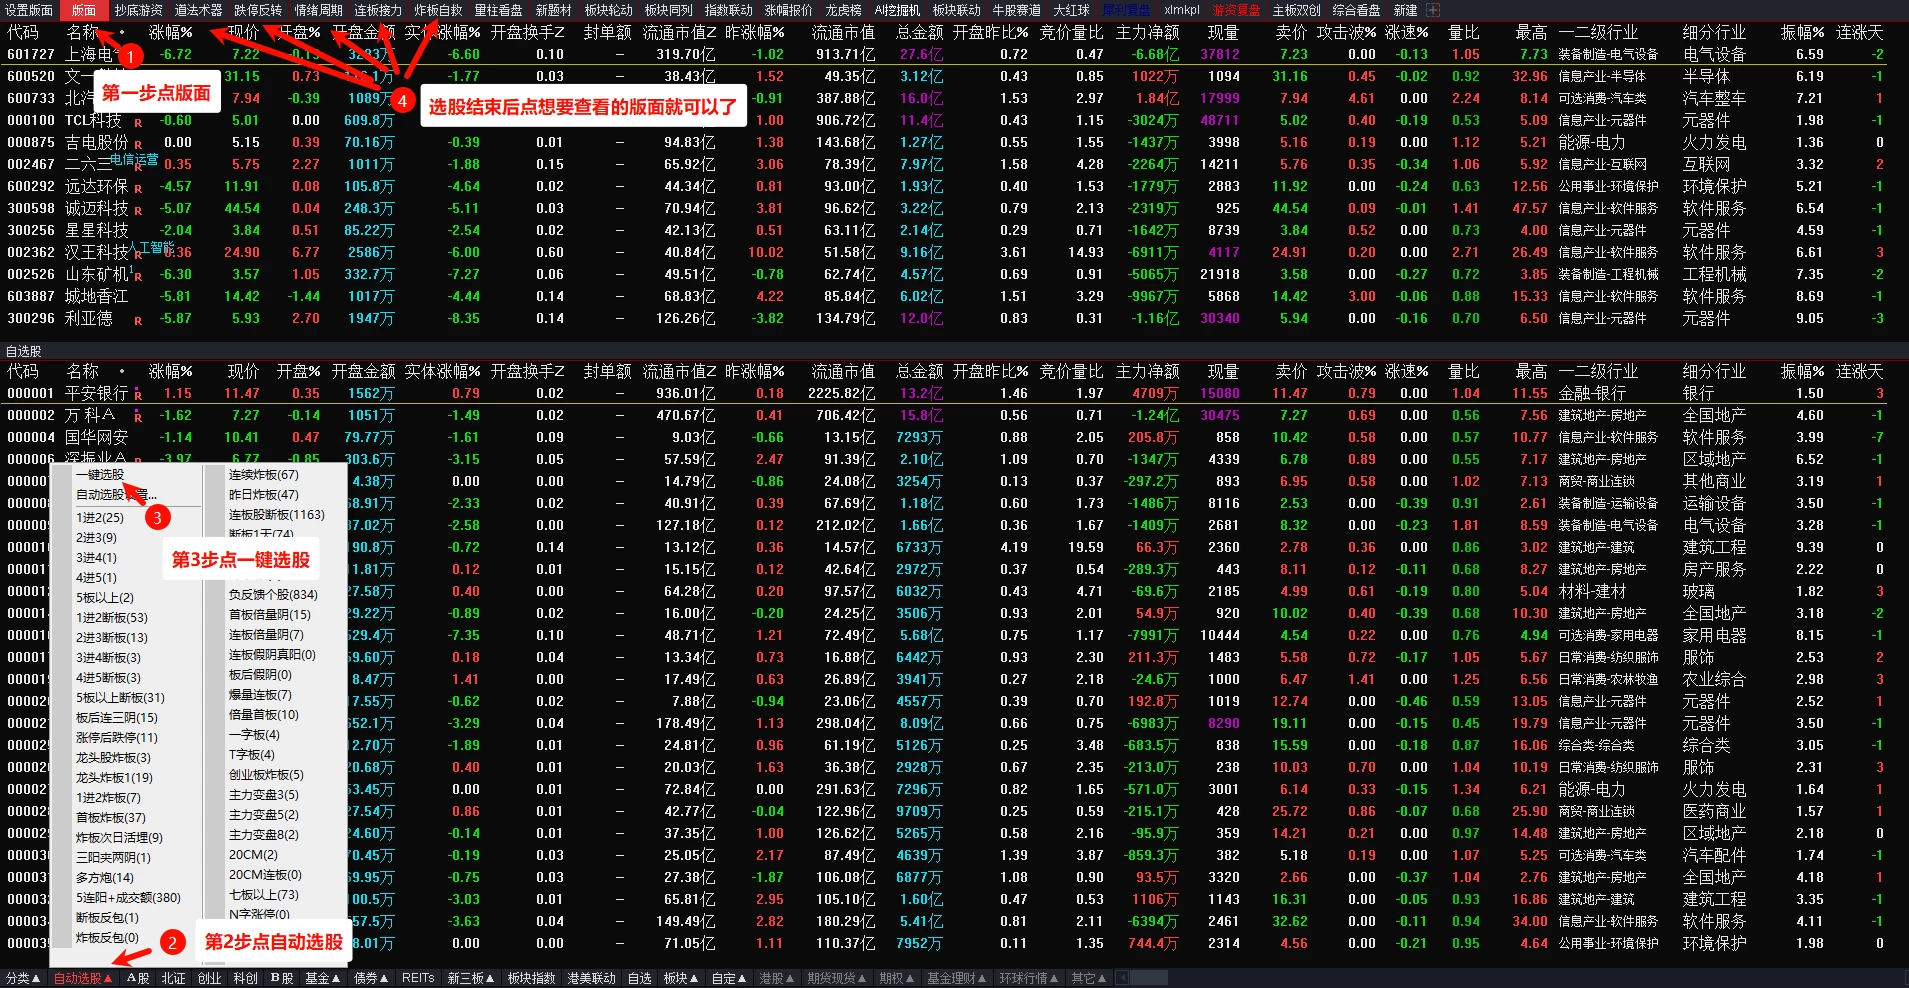
Task: Click the R margin marker beside 吉电股份
Action: tap(138, 145)
